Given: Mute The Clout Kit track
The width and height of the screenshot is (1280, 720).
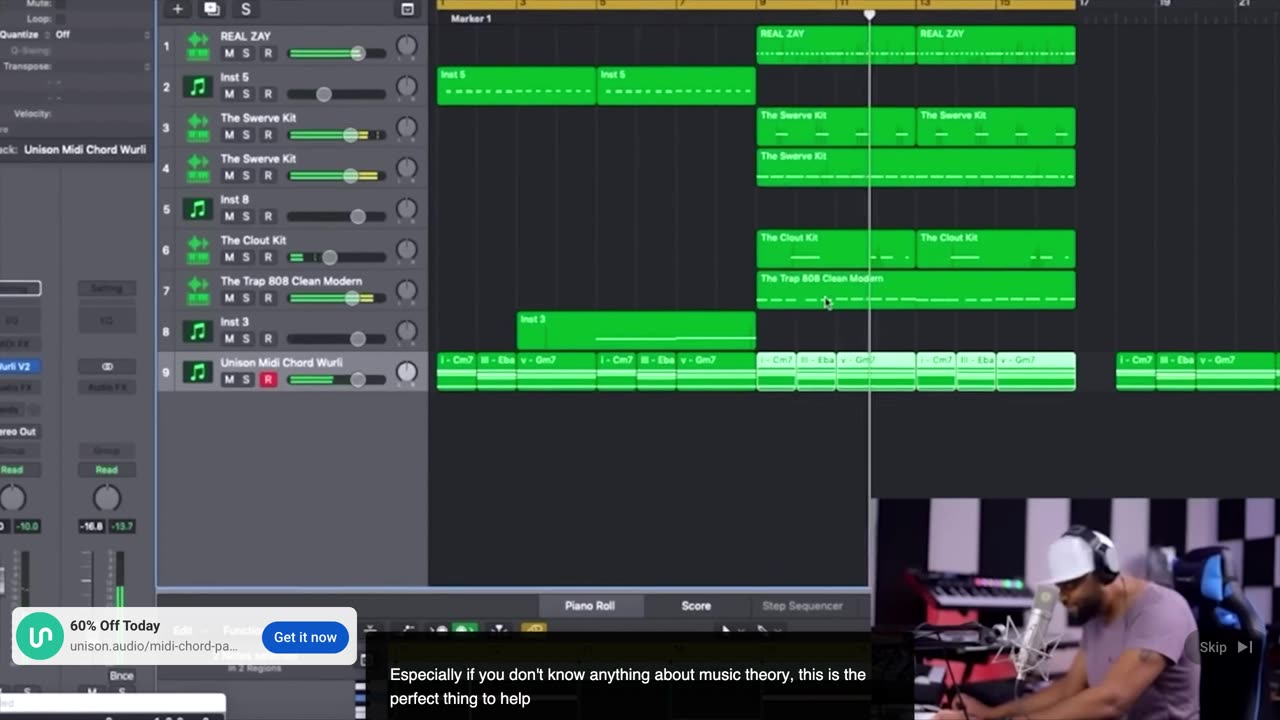Looking at the screenshot, I should [x=229, y=257].
